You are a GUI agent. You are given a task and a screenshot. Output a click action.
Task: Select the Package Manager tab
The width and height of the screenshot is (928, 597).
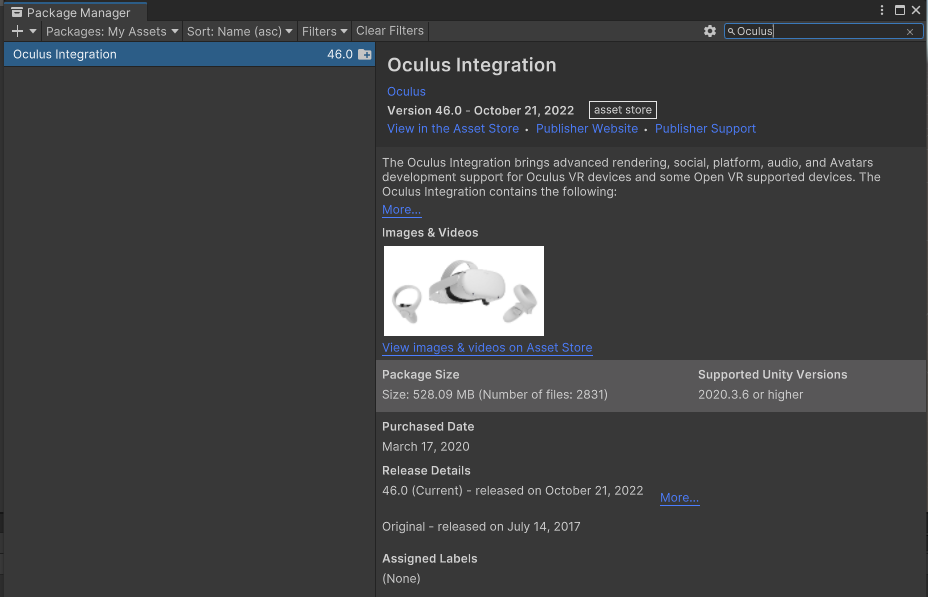[x=78, y=13]
